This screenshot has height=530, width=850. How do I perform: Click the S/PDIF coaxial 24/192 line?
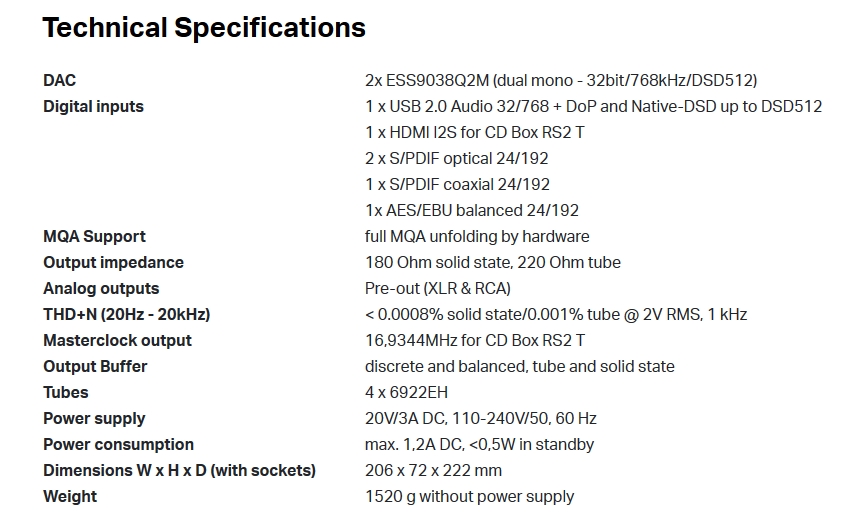click(x=458, y=184)
